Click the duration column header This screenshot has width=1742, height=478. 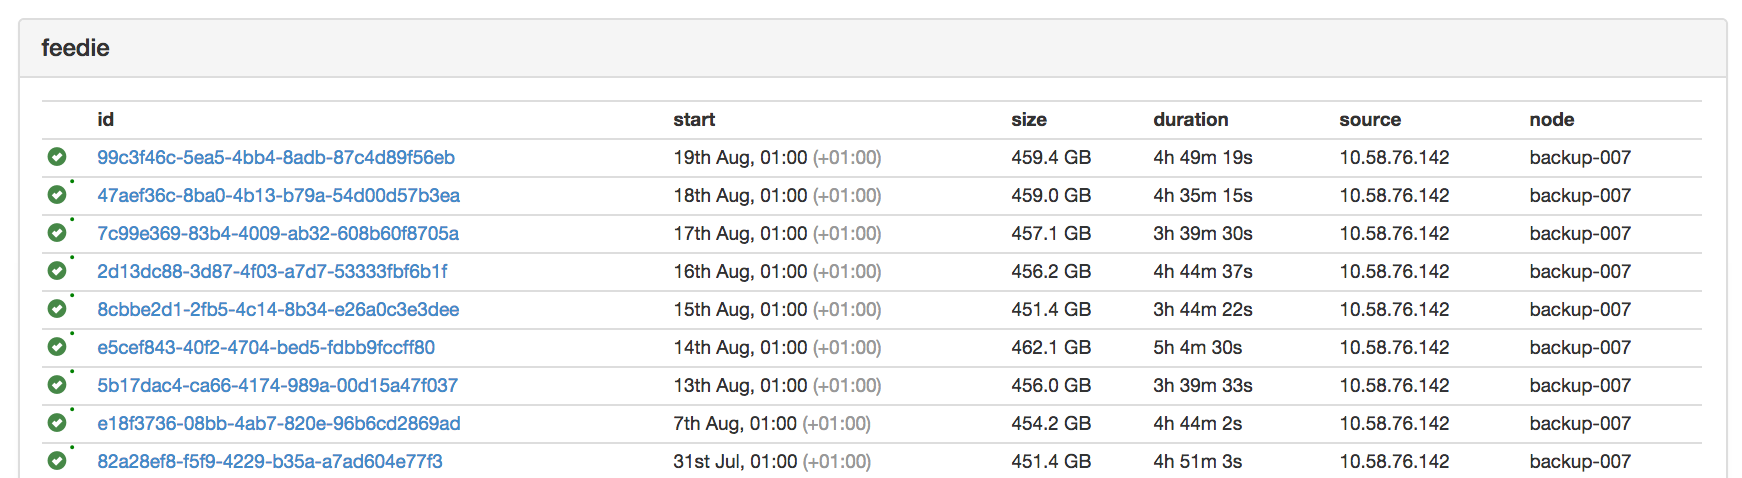pyautogui.click(x=1191, y=120)
